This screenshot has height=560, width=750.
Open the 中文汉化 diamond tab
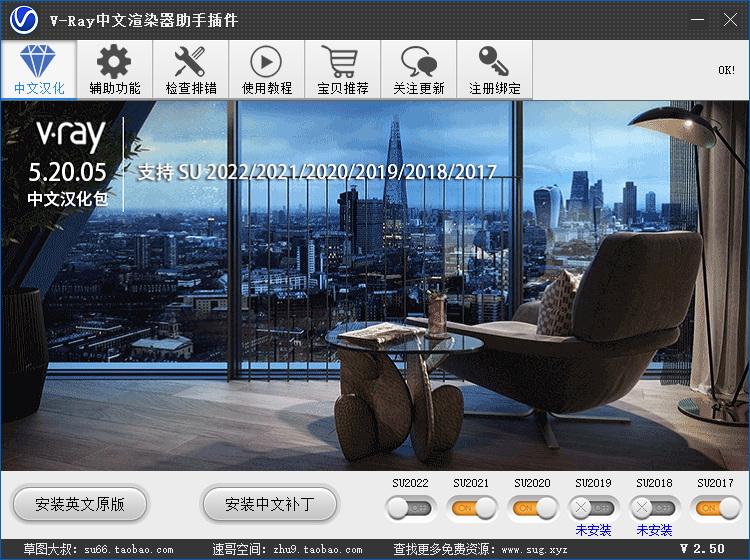[x=38, y=70]
